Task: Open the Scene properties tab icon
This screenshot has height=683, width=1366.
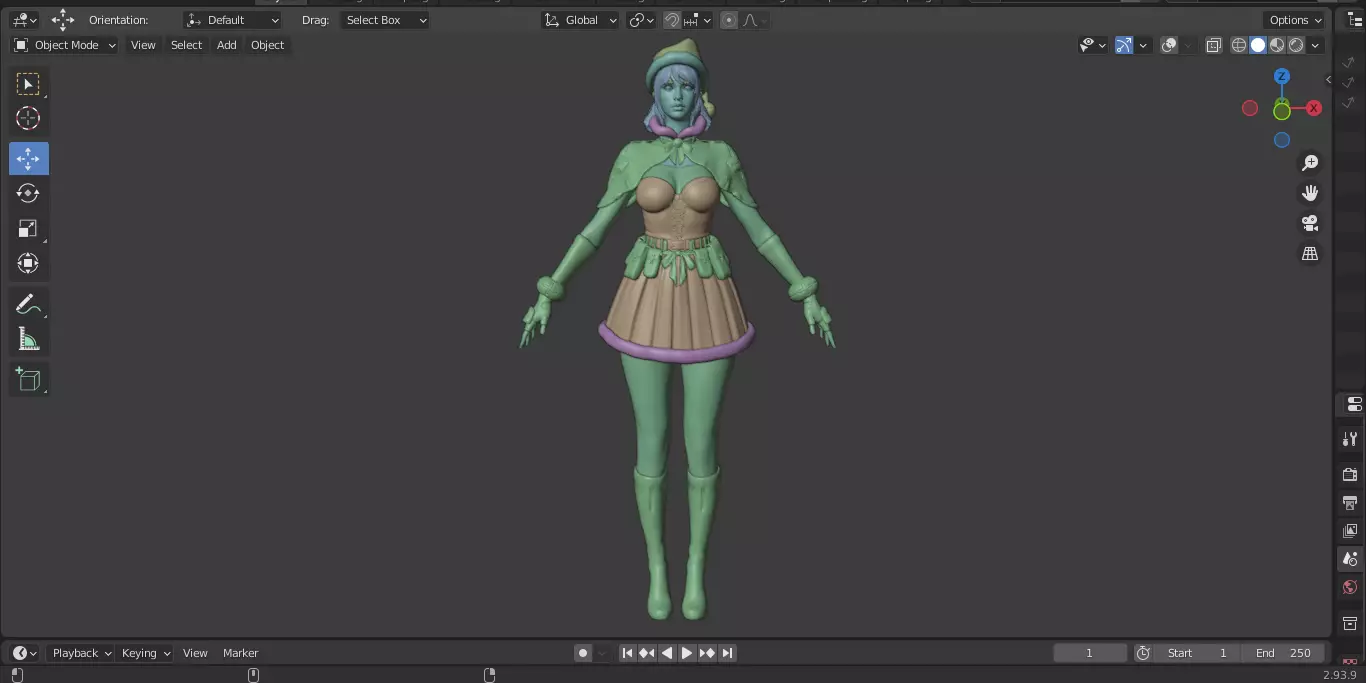Action: (1350, 559)
